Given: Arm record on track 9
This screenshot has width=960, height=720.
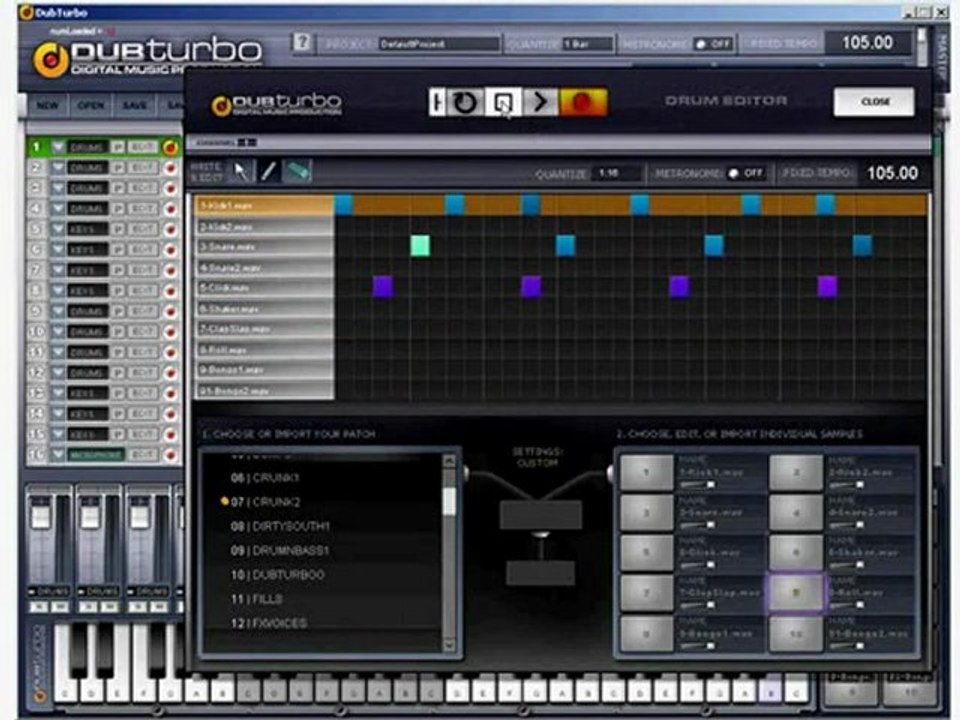Looking at the screenshot, I should (170, 312).
